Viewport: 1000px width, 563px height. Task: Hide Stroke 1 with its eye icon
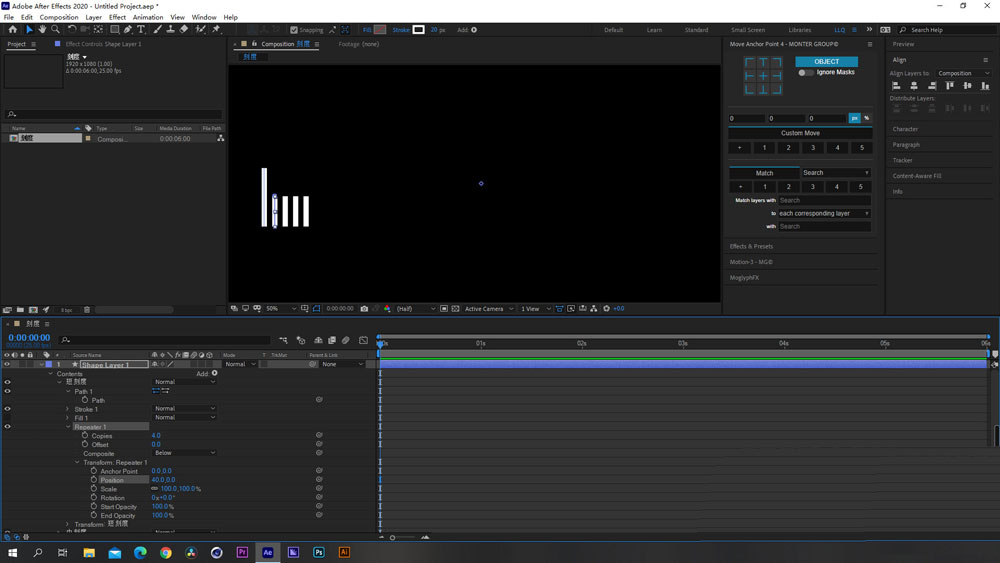point(7,409)
